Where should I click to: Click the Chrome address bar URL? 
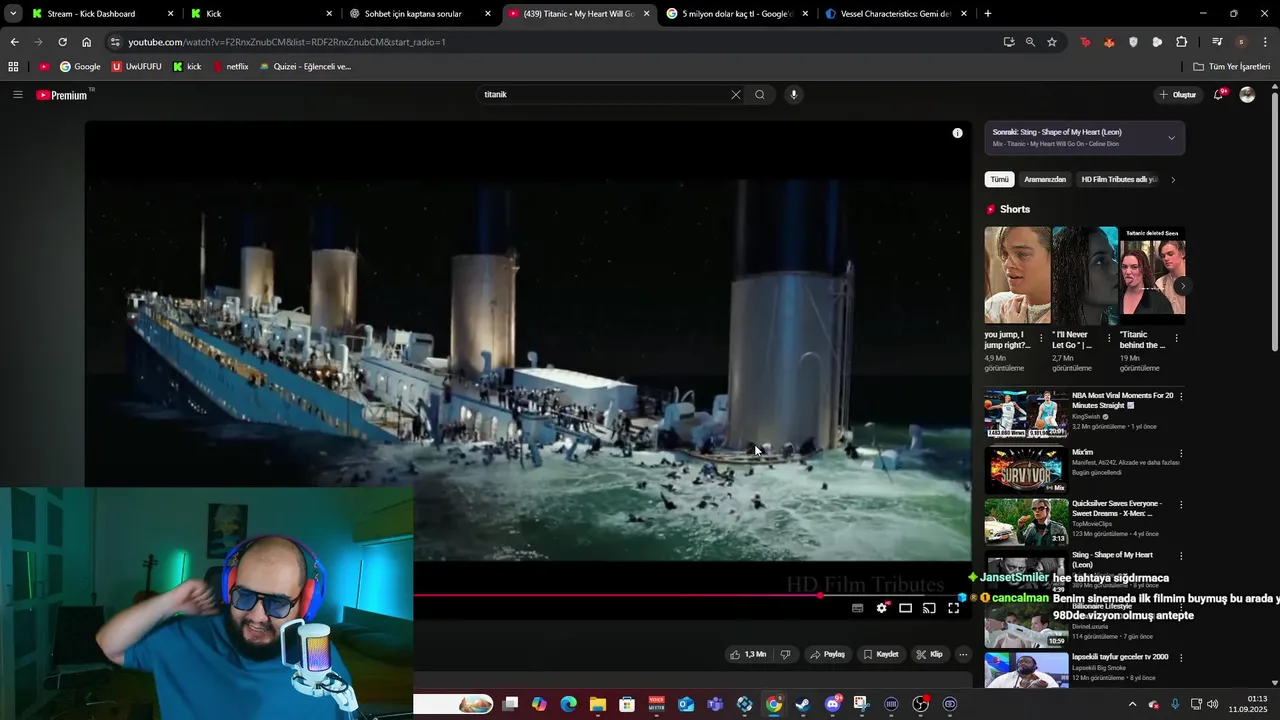click(287, 42)
